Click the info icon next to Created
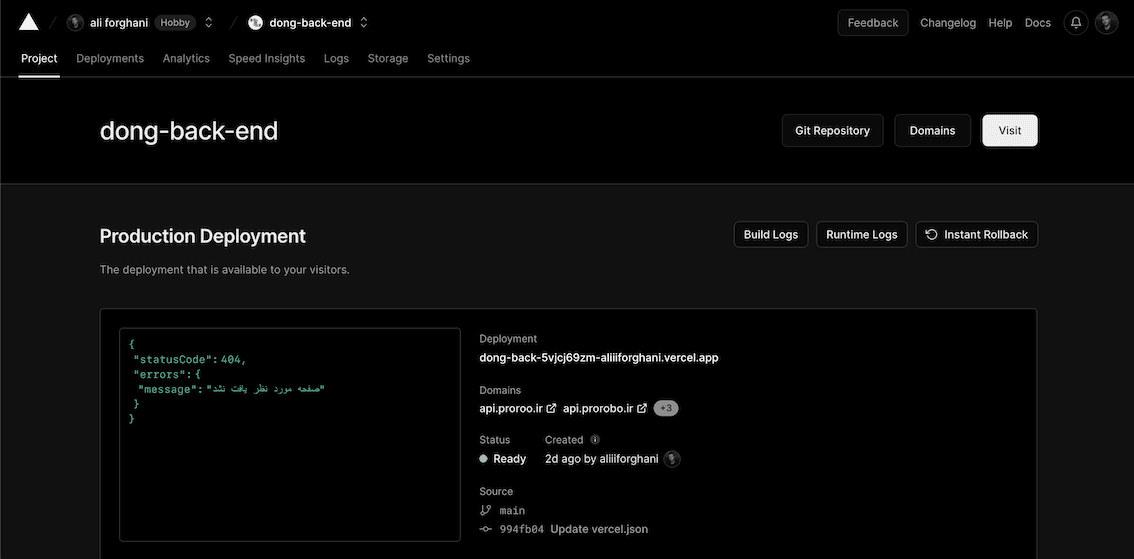1134x559 pixels. point(595,440)
